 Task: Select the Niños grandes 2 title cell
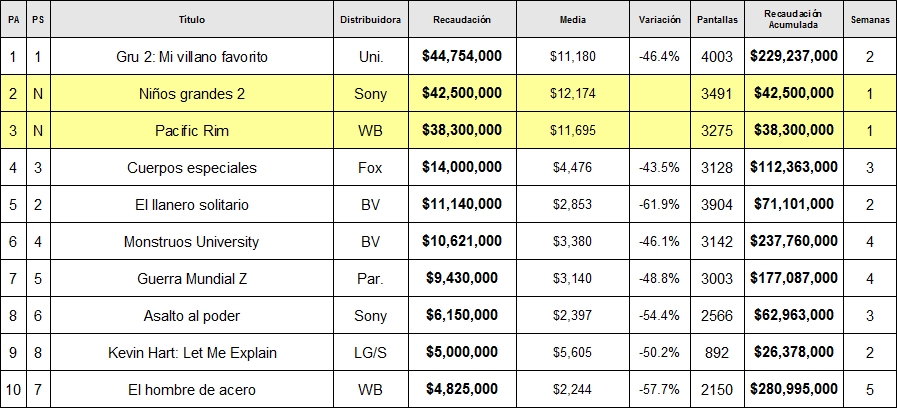191,94
